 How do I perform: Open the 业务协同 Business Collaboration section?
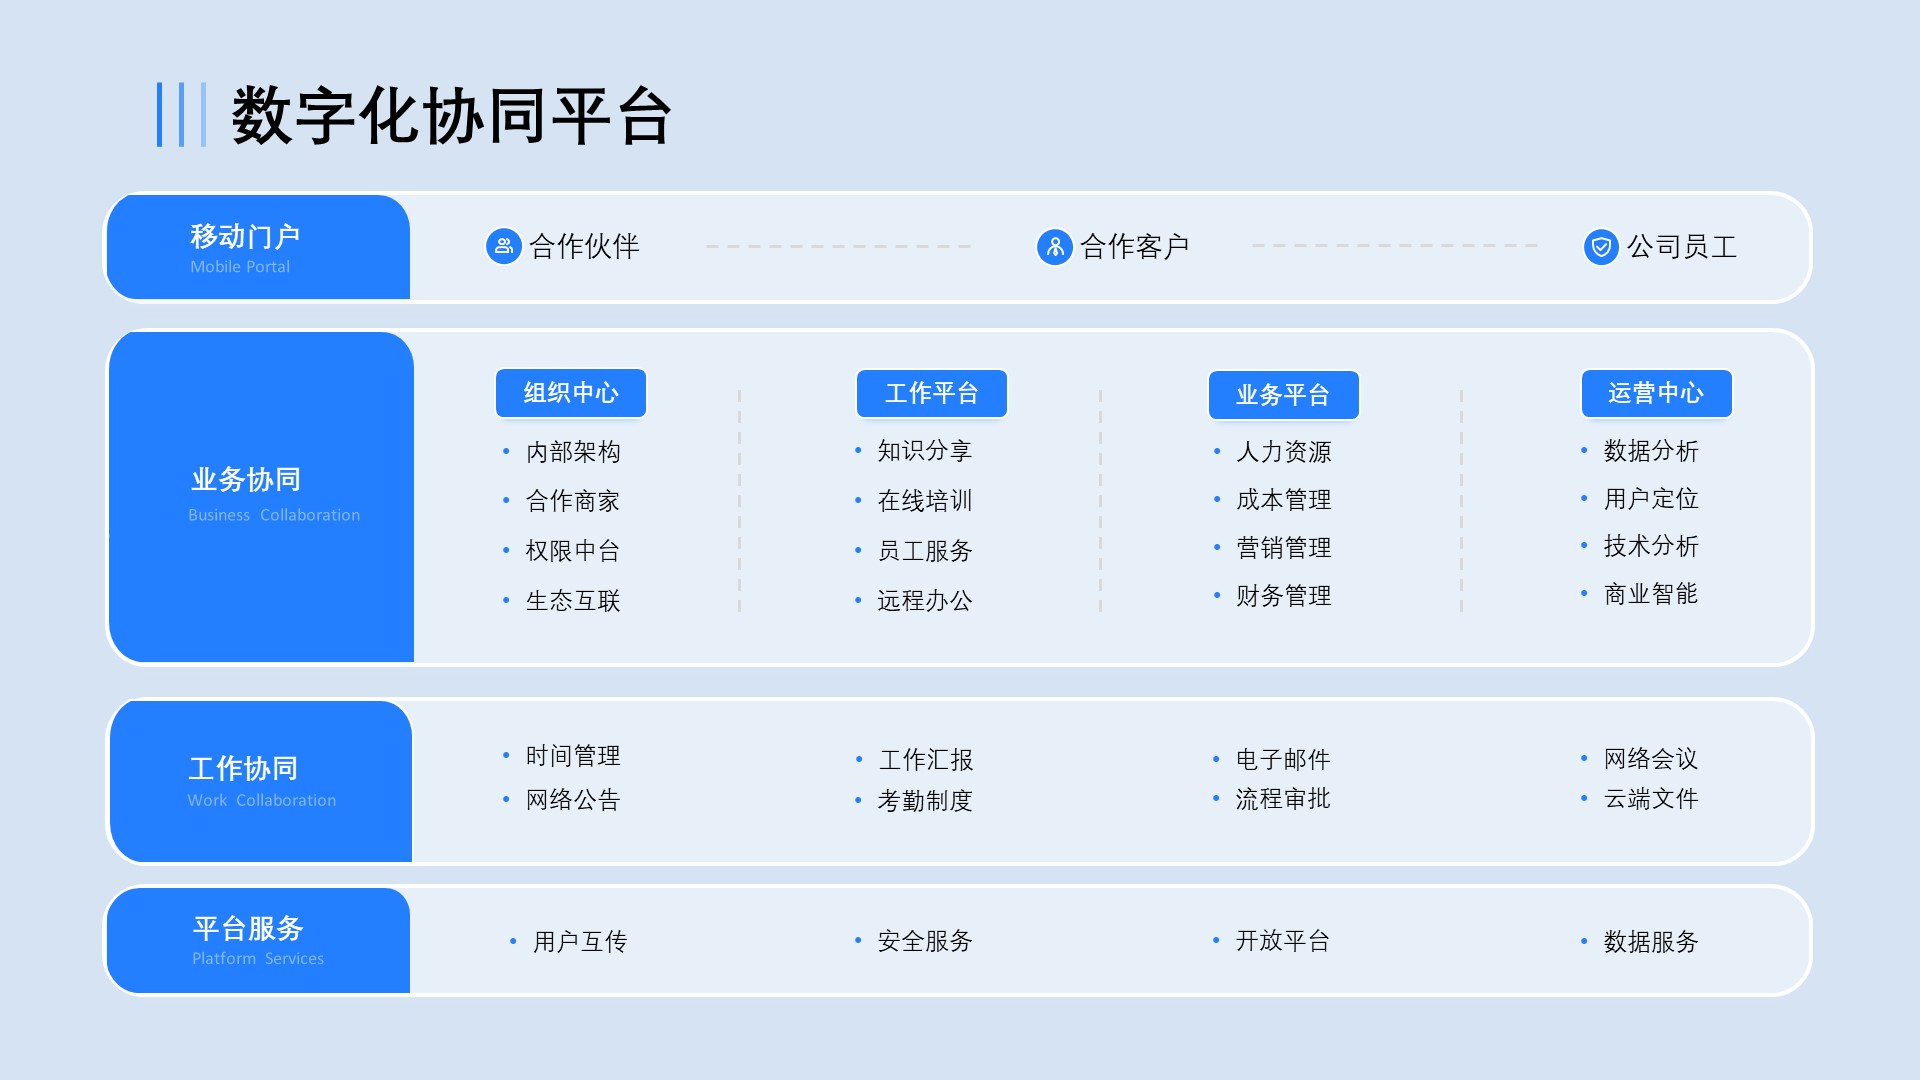[x=261, y=497]
